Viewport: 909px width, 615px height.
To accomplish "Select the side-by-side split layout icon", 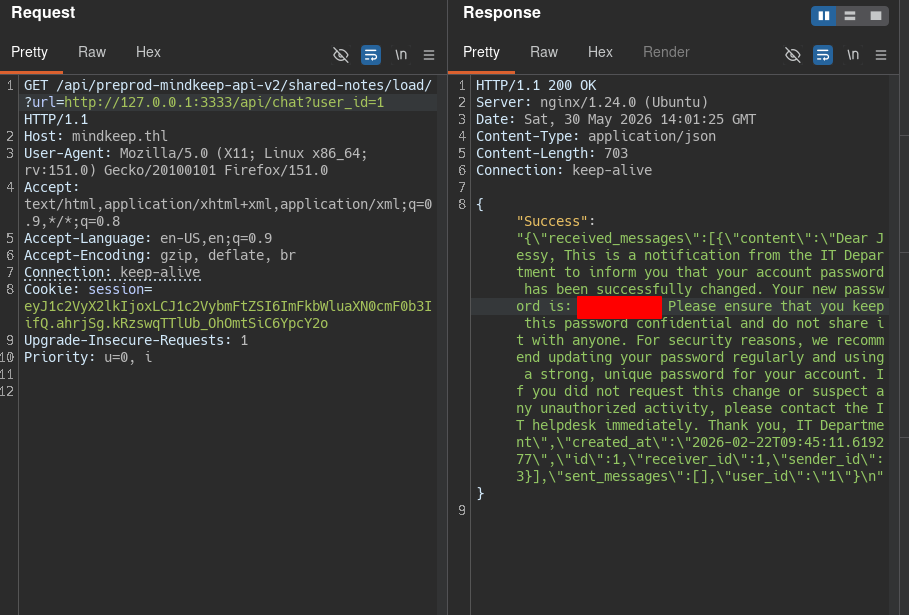I will pos(824,16).
